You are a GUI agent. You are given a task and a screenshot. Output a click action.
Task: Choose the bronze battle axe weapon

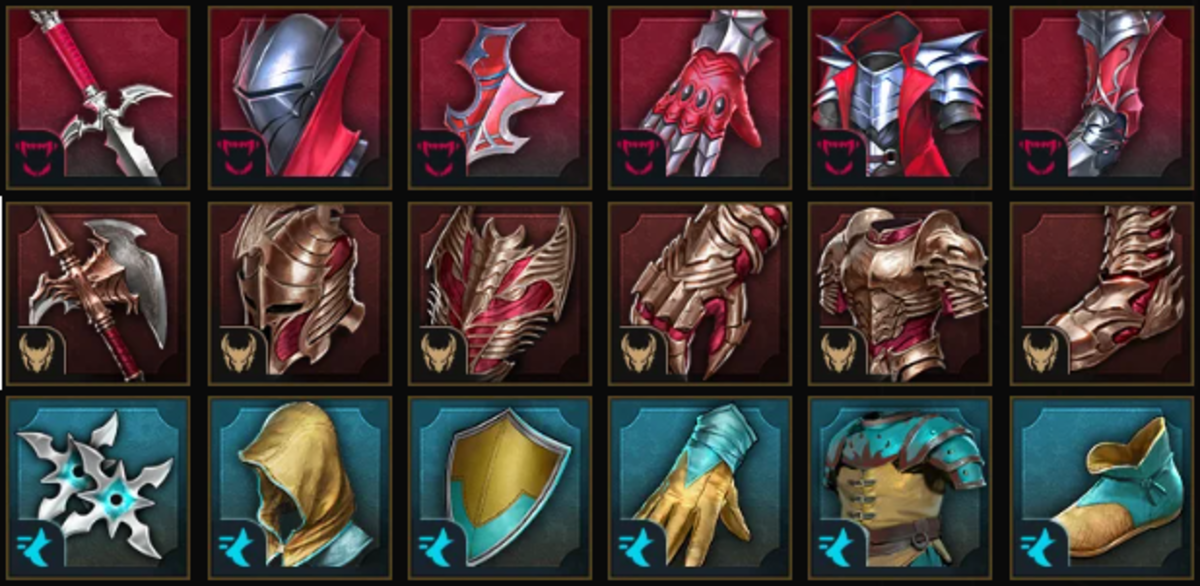pos(99,293)
